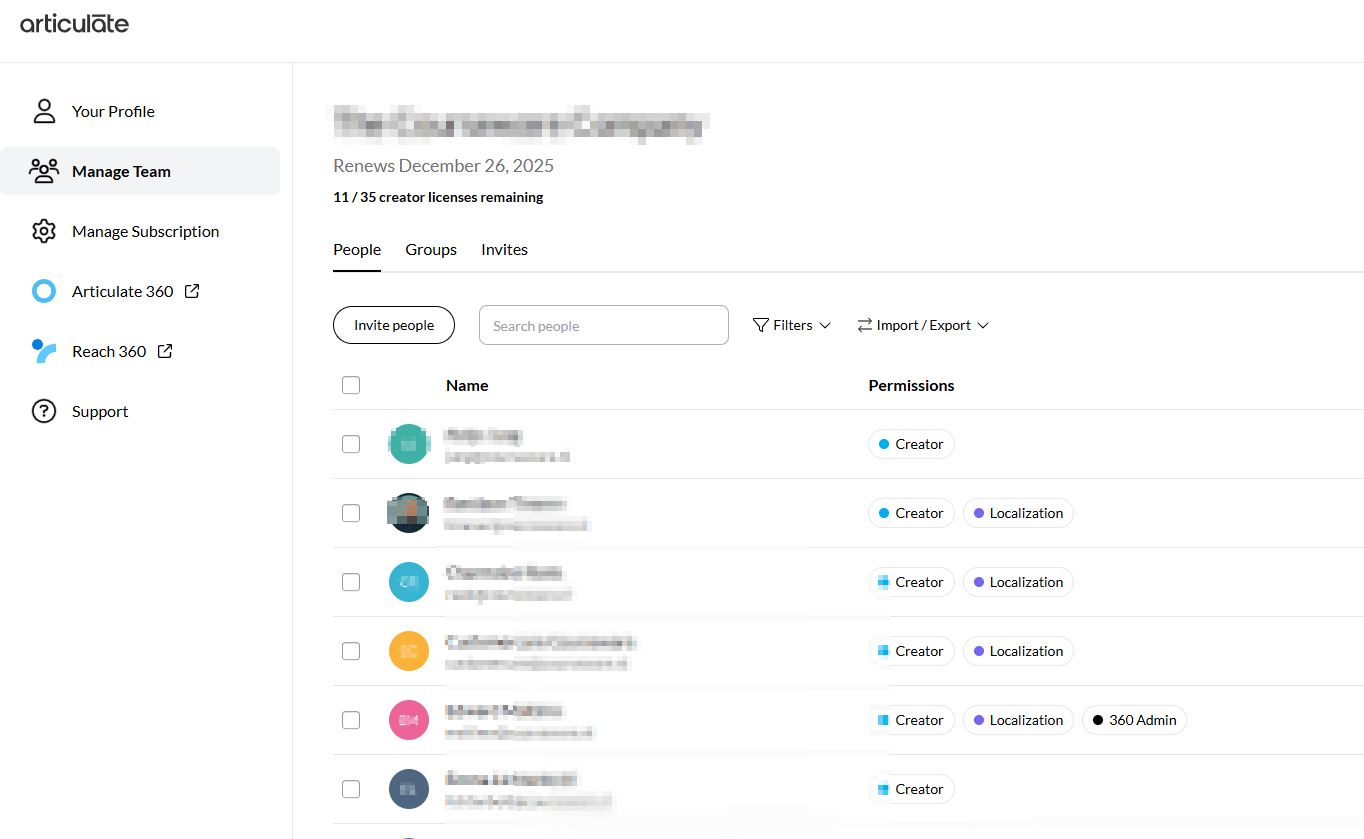Click the Manage Team people icon

pos(44,171)
